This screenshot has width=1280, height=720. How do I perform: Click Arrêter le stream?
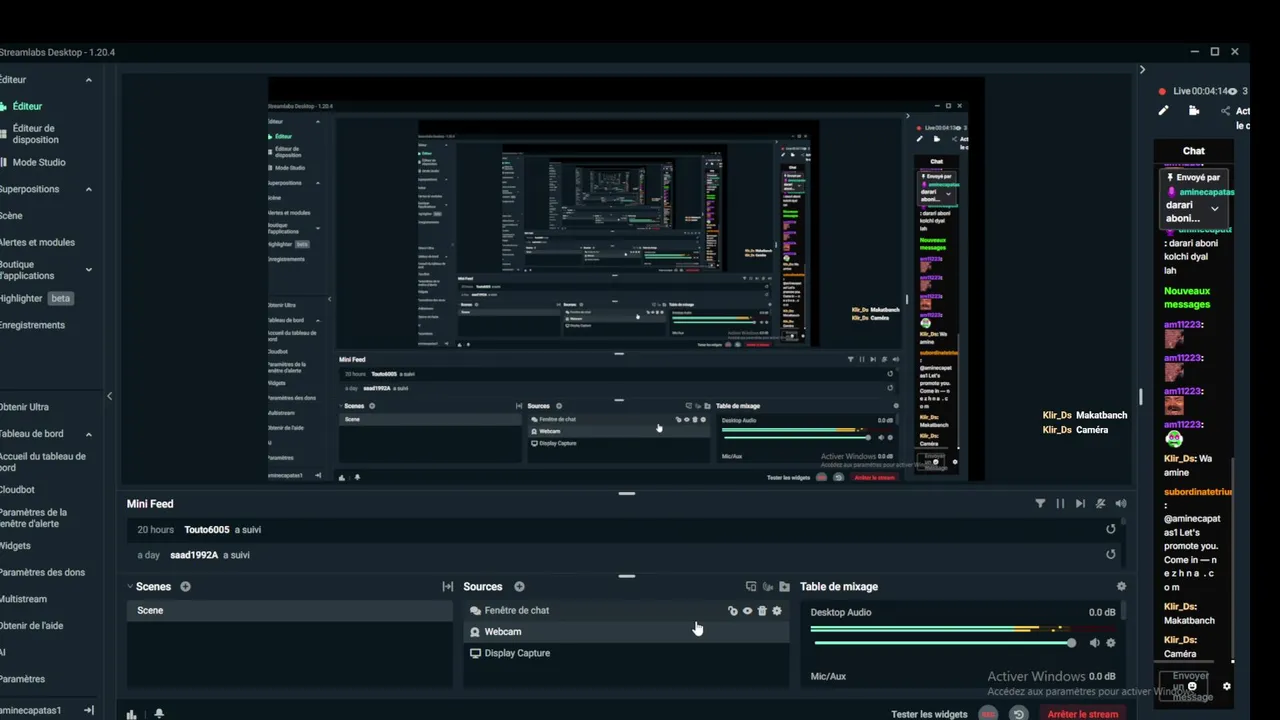click(1082, 714)
